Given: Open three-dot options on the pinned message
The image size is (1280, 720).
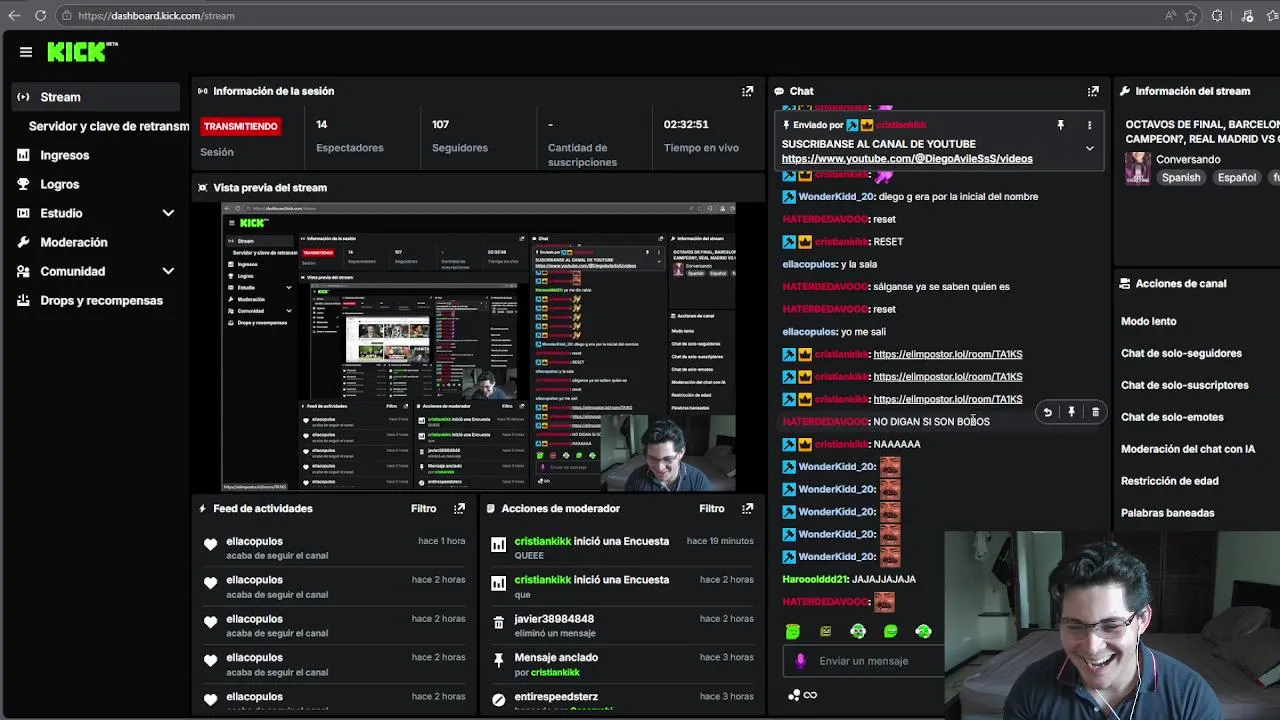Looking at the screenshot, I should coord(1089,125).
